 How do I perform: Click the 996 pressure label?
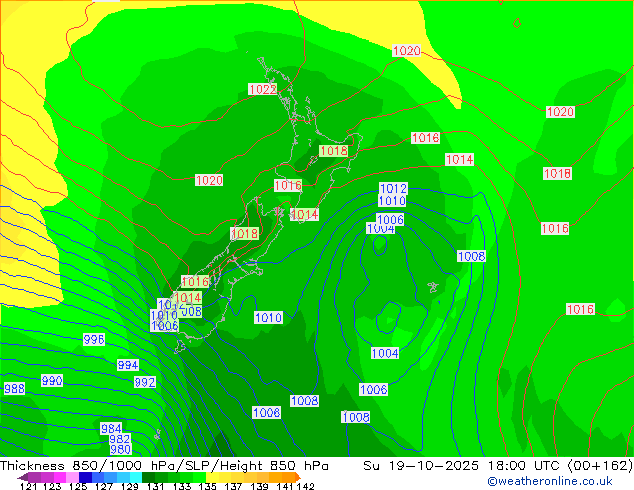pyautogui.click(x=94, y=339)
